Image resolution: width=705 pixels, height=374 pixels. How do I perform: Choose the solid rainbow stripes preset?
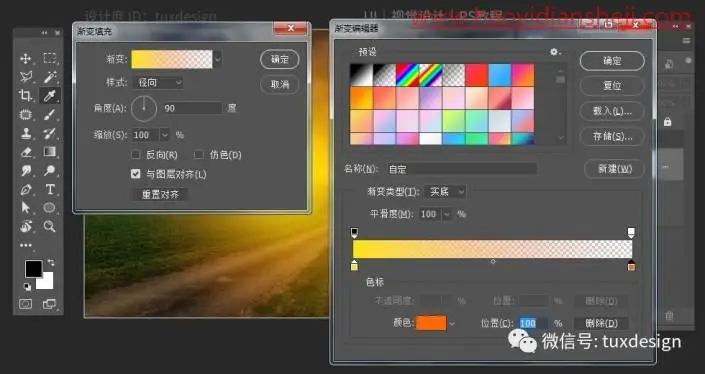(407, 75)
